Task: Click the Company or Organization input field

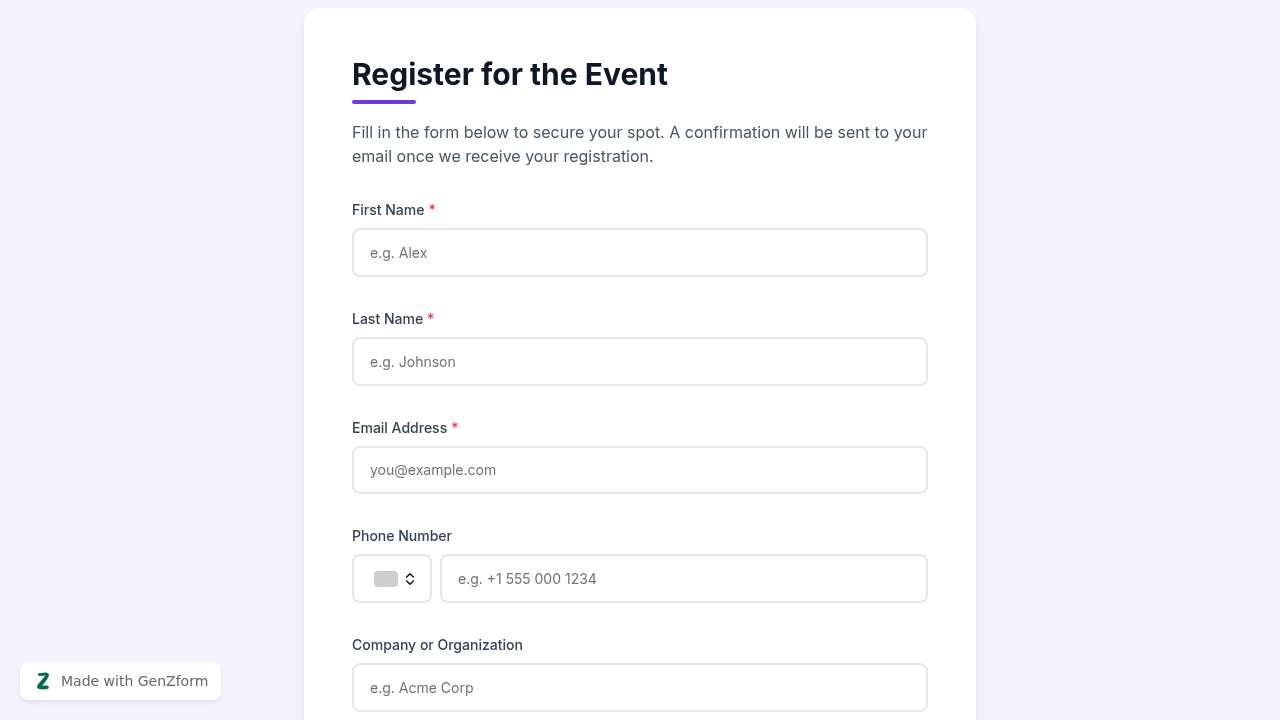Action: [640, 687]
